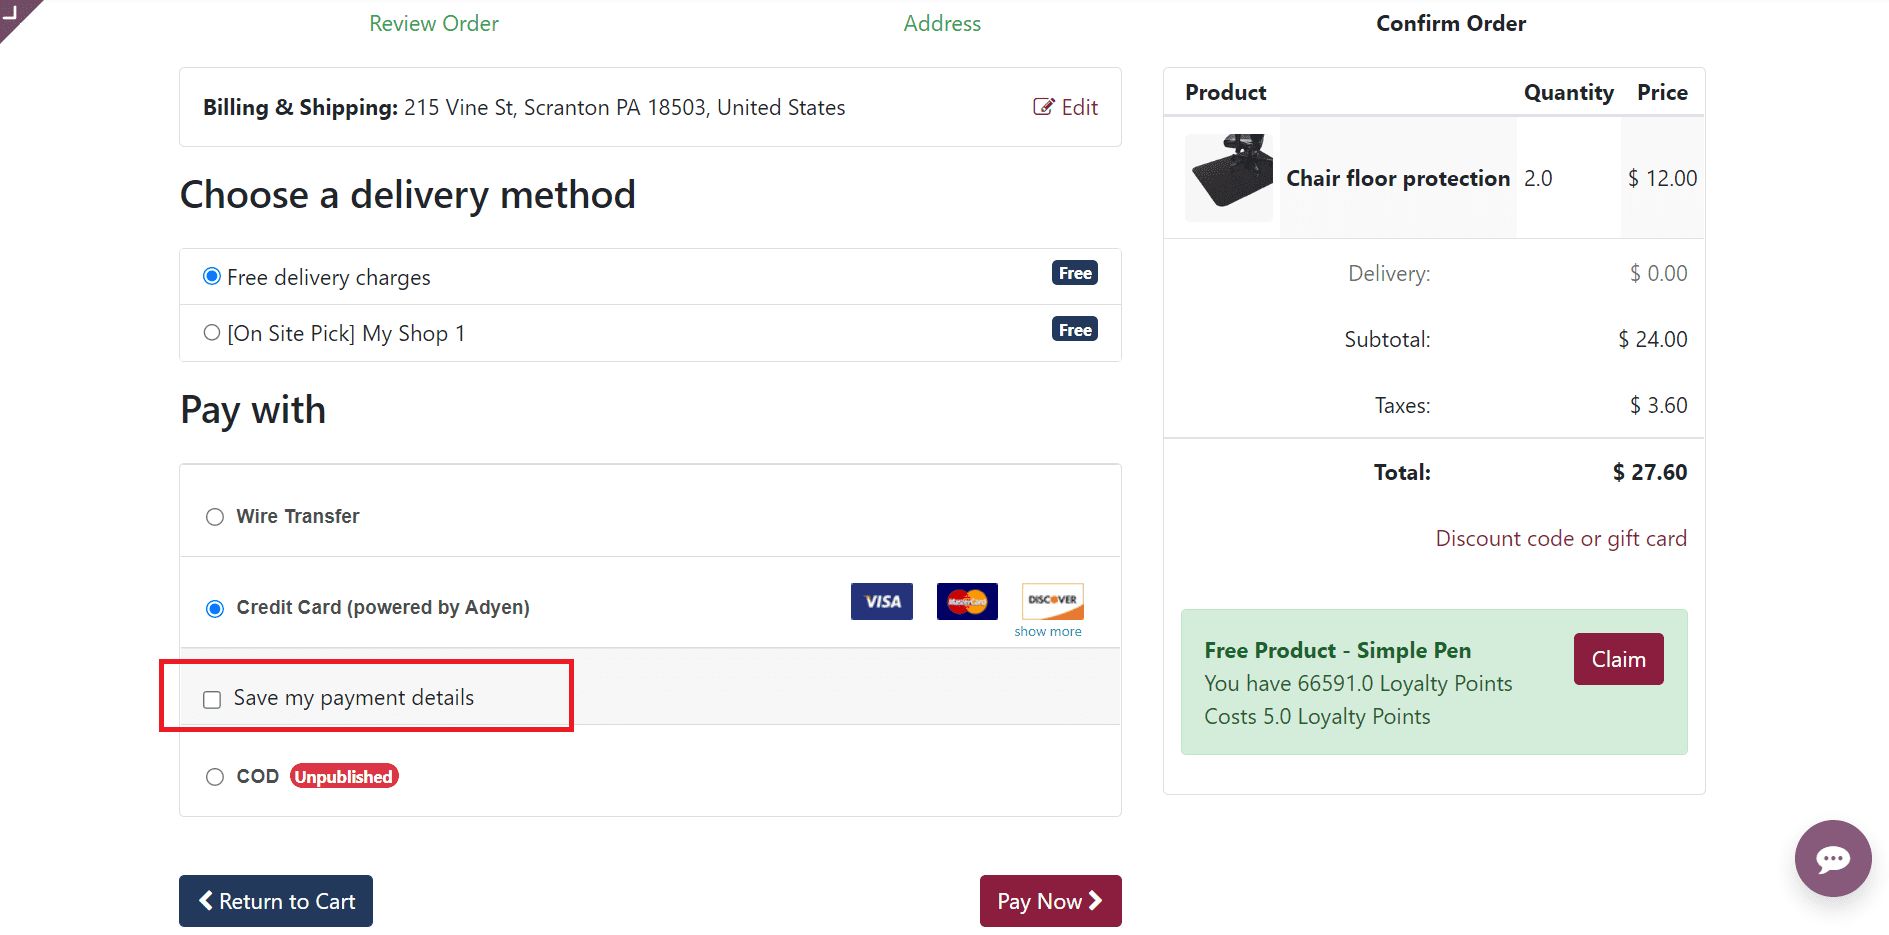Click the top-left corner ribbon icon
The image size is (1889, 935).
point(14,13)
